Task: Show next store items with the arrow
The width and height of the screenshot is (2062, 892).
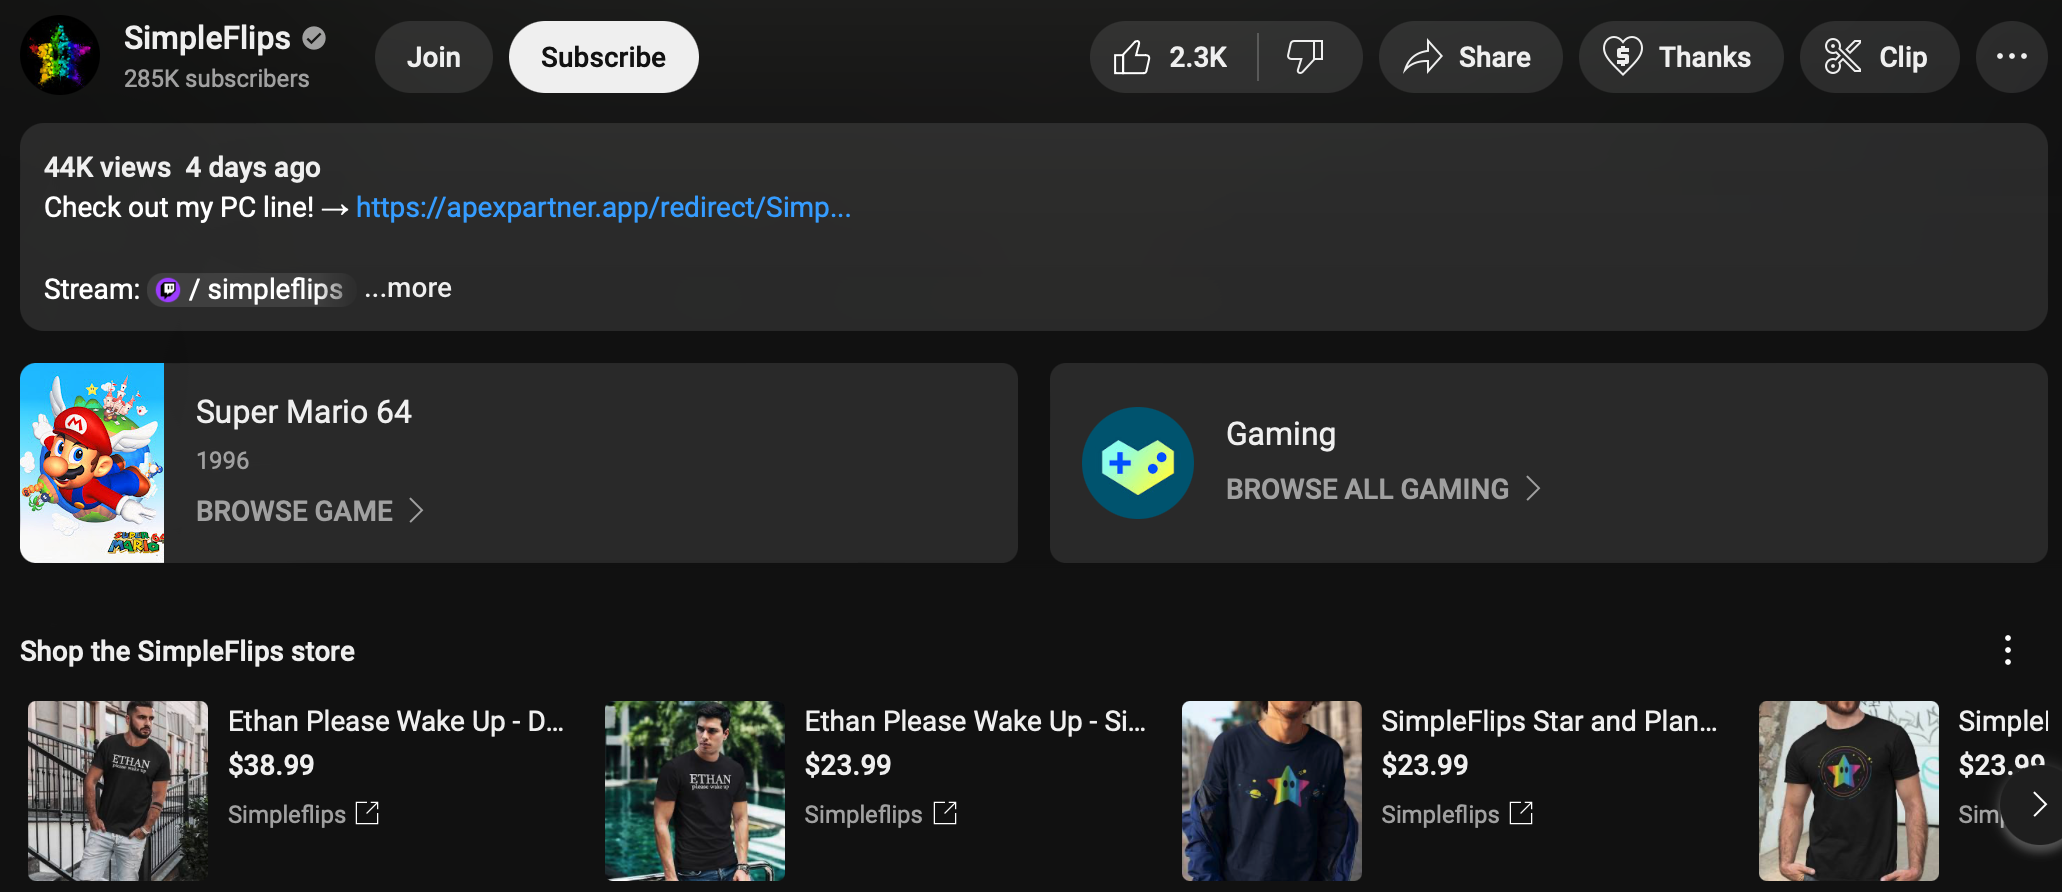Action: [2038, 804]
